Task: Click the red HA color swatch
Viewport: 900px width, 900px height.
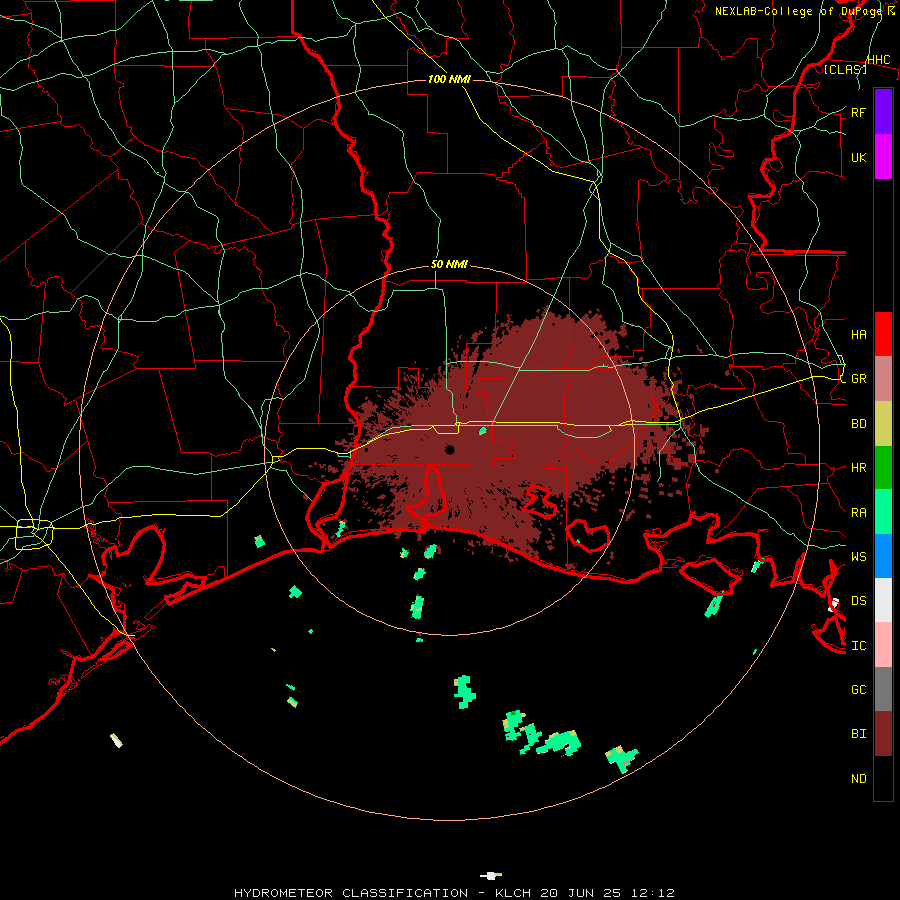Action: point(883,334)
